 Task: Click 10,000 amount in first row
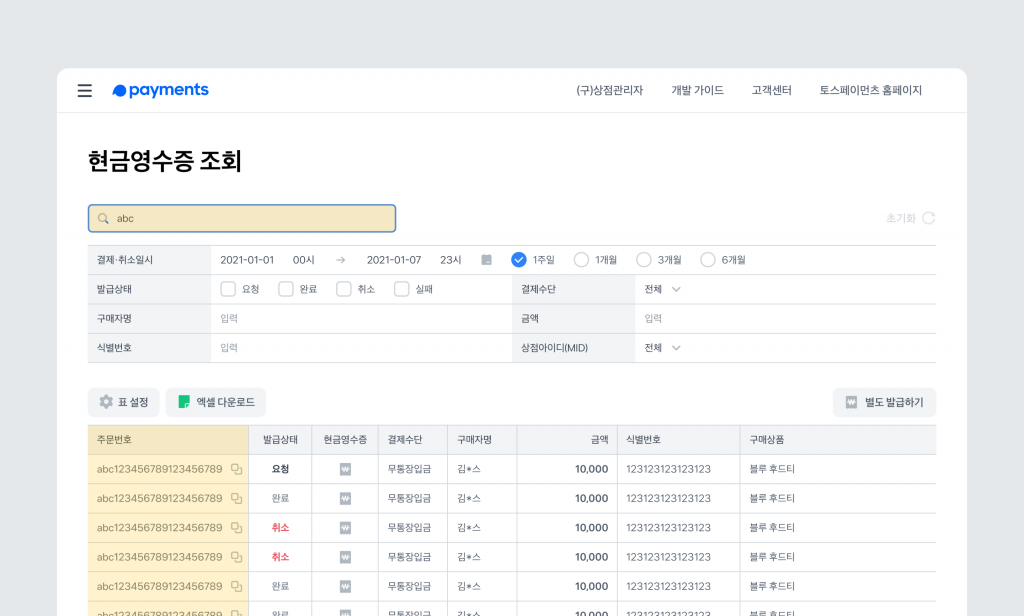coord(592,470)
